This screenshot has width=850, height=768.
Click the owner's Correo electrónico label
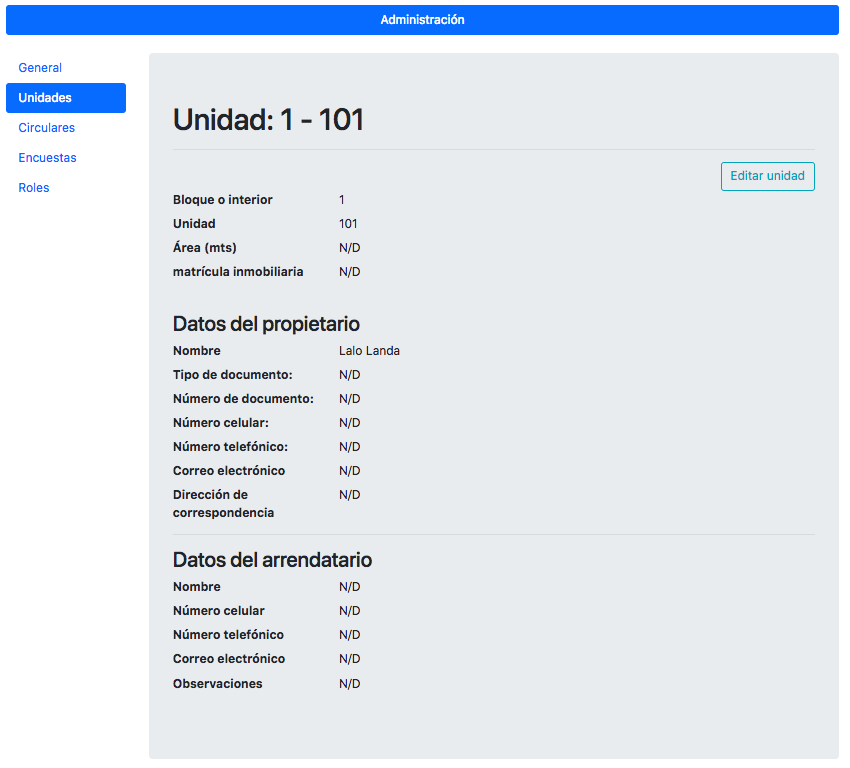pyautogui.click(x=229, y=470)
